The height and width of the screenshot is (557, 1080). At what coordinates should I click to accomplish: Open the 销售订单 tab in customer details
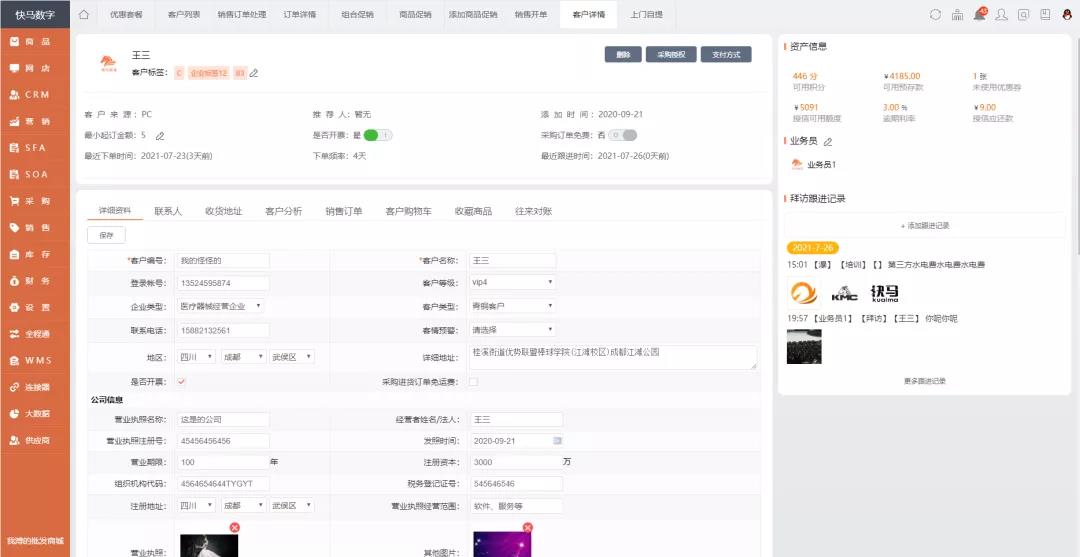343,212
